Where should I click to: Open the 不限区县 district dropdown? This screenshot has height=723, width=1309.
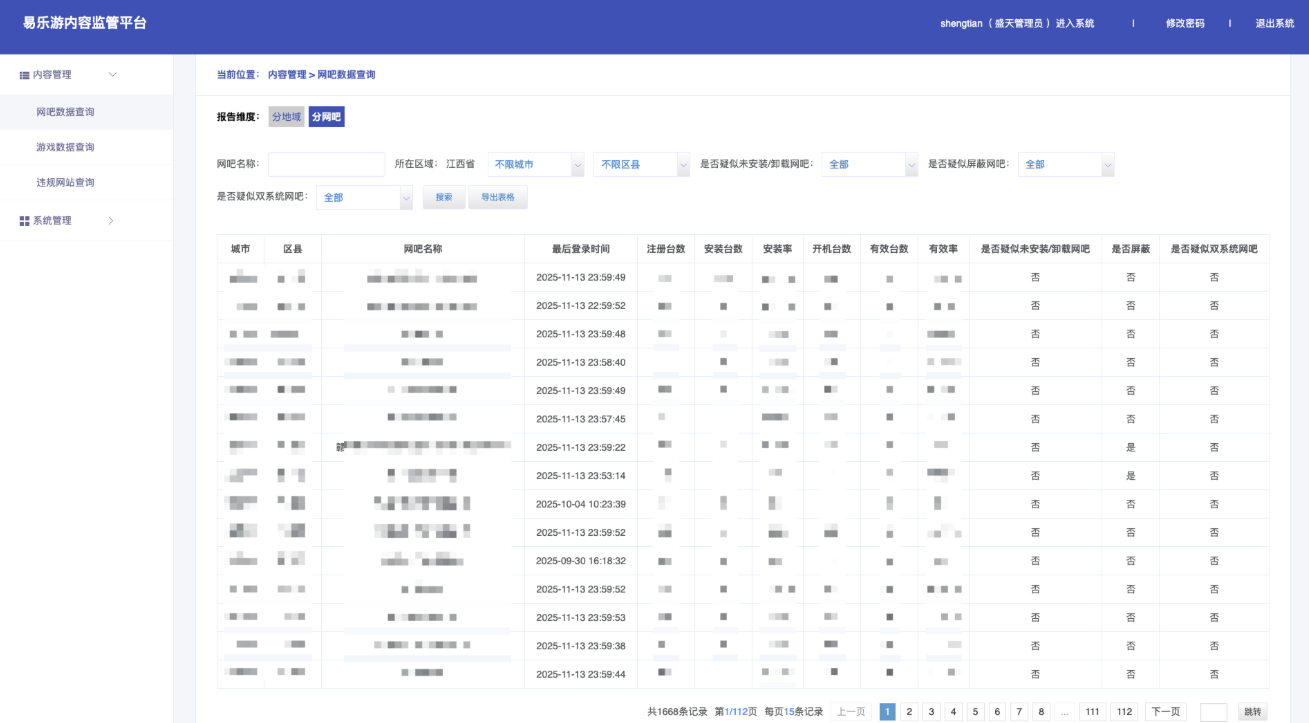[641, 165]
